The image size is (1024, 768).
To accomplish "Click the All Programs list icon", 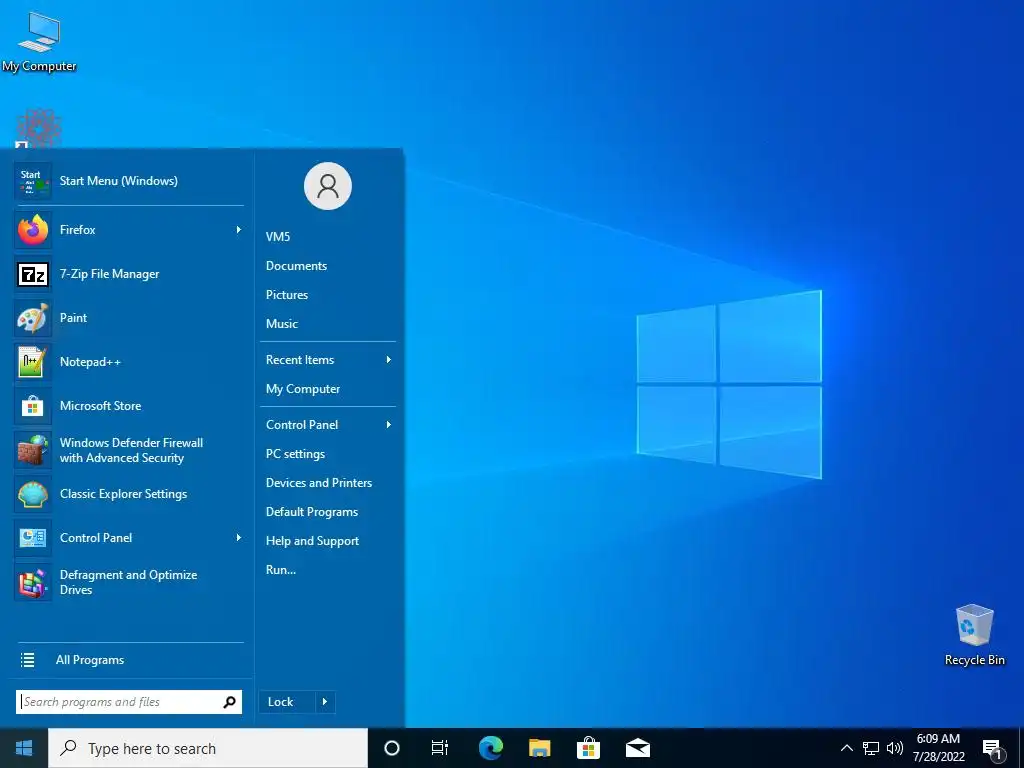I will coord(27,660).
